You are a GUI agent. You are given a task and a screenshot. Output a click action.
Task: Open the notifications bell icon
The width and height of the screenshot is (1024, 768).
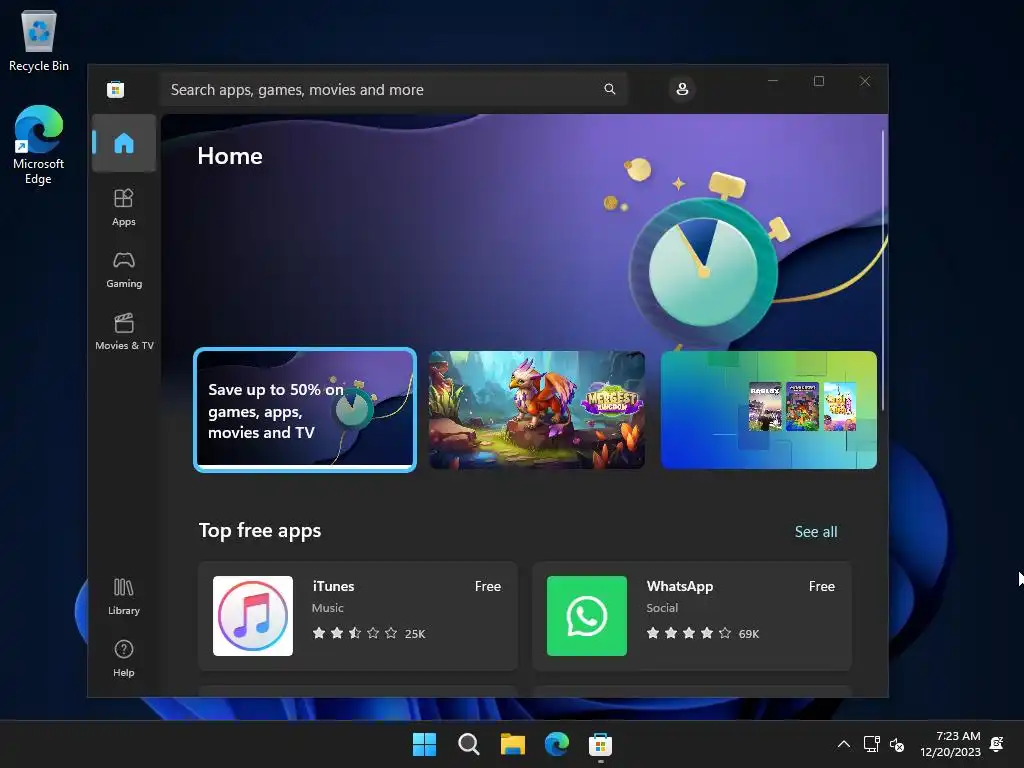pyautogui.click(x=997, y=744)
